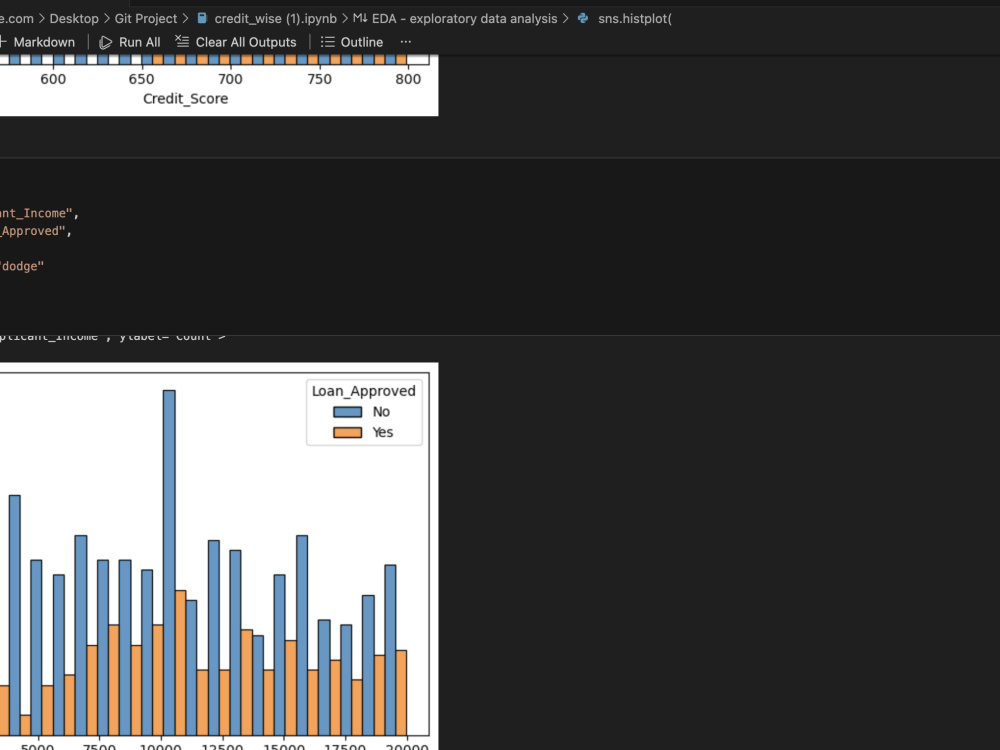Click the 700 tick on Credit_Score axis
This screenshot has width=1000, height=750.
[x=230, y=79]
